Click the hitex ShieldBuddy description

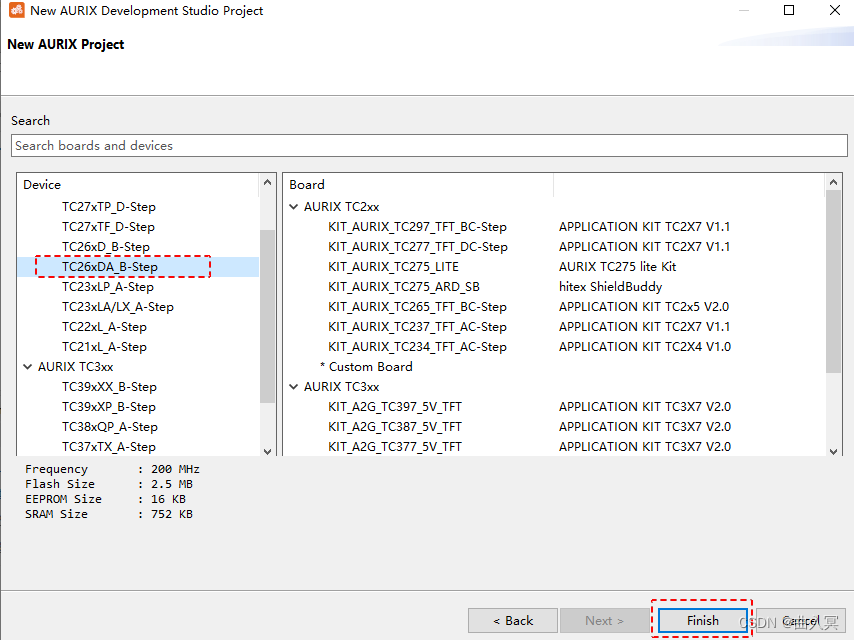click(x=611, y=287)
